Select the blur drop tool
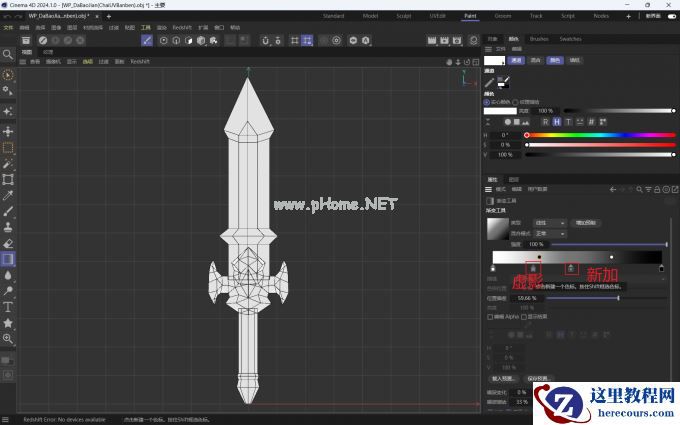The image size is (680, 425). (8, 275)
